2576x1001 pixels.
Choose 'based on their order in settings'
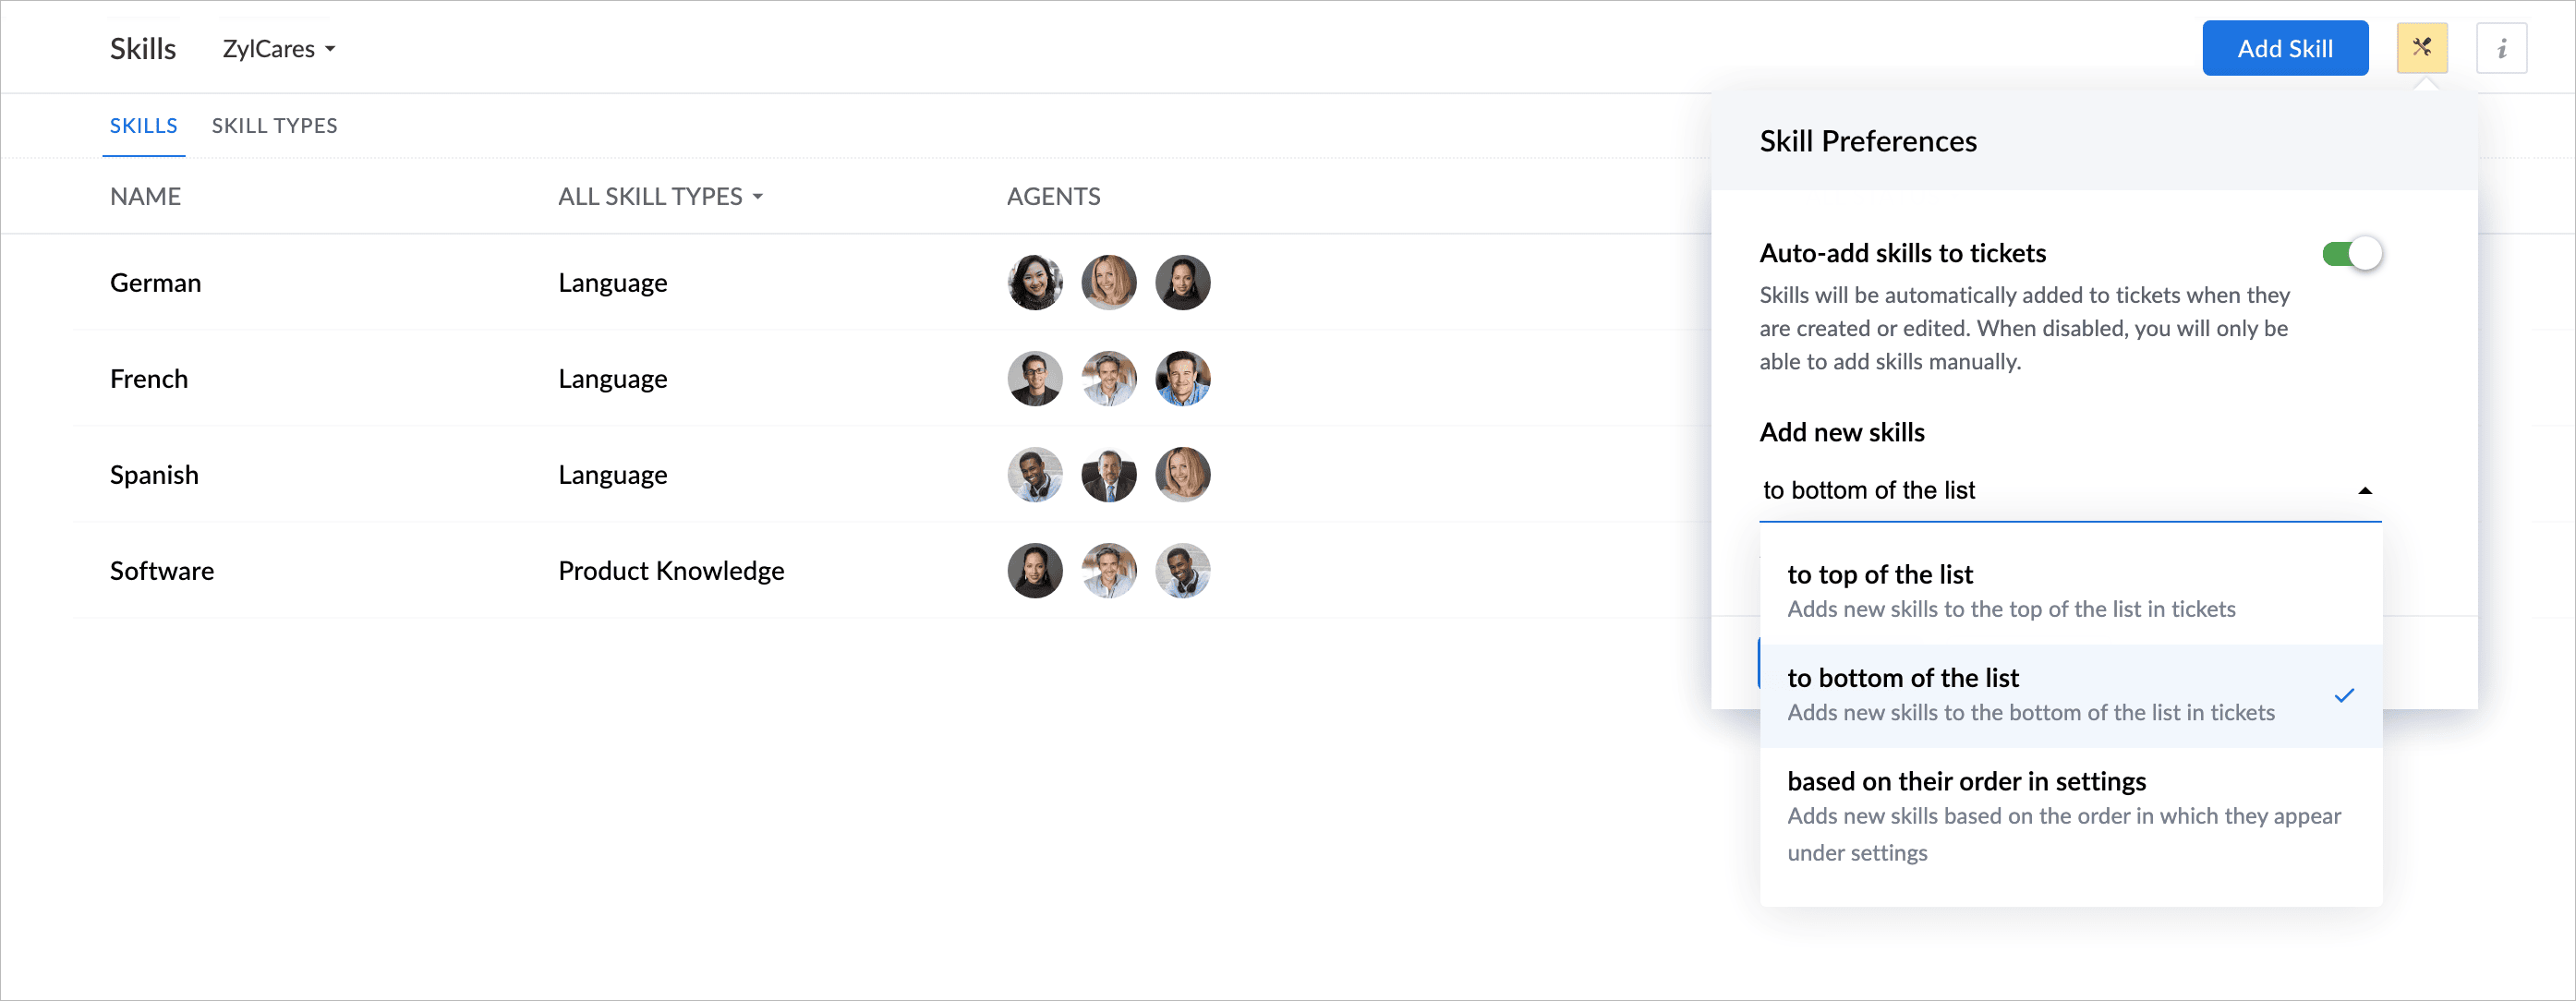point(2070,817)
